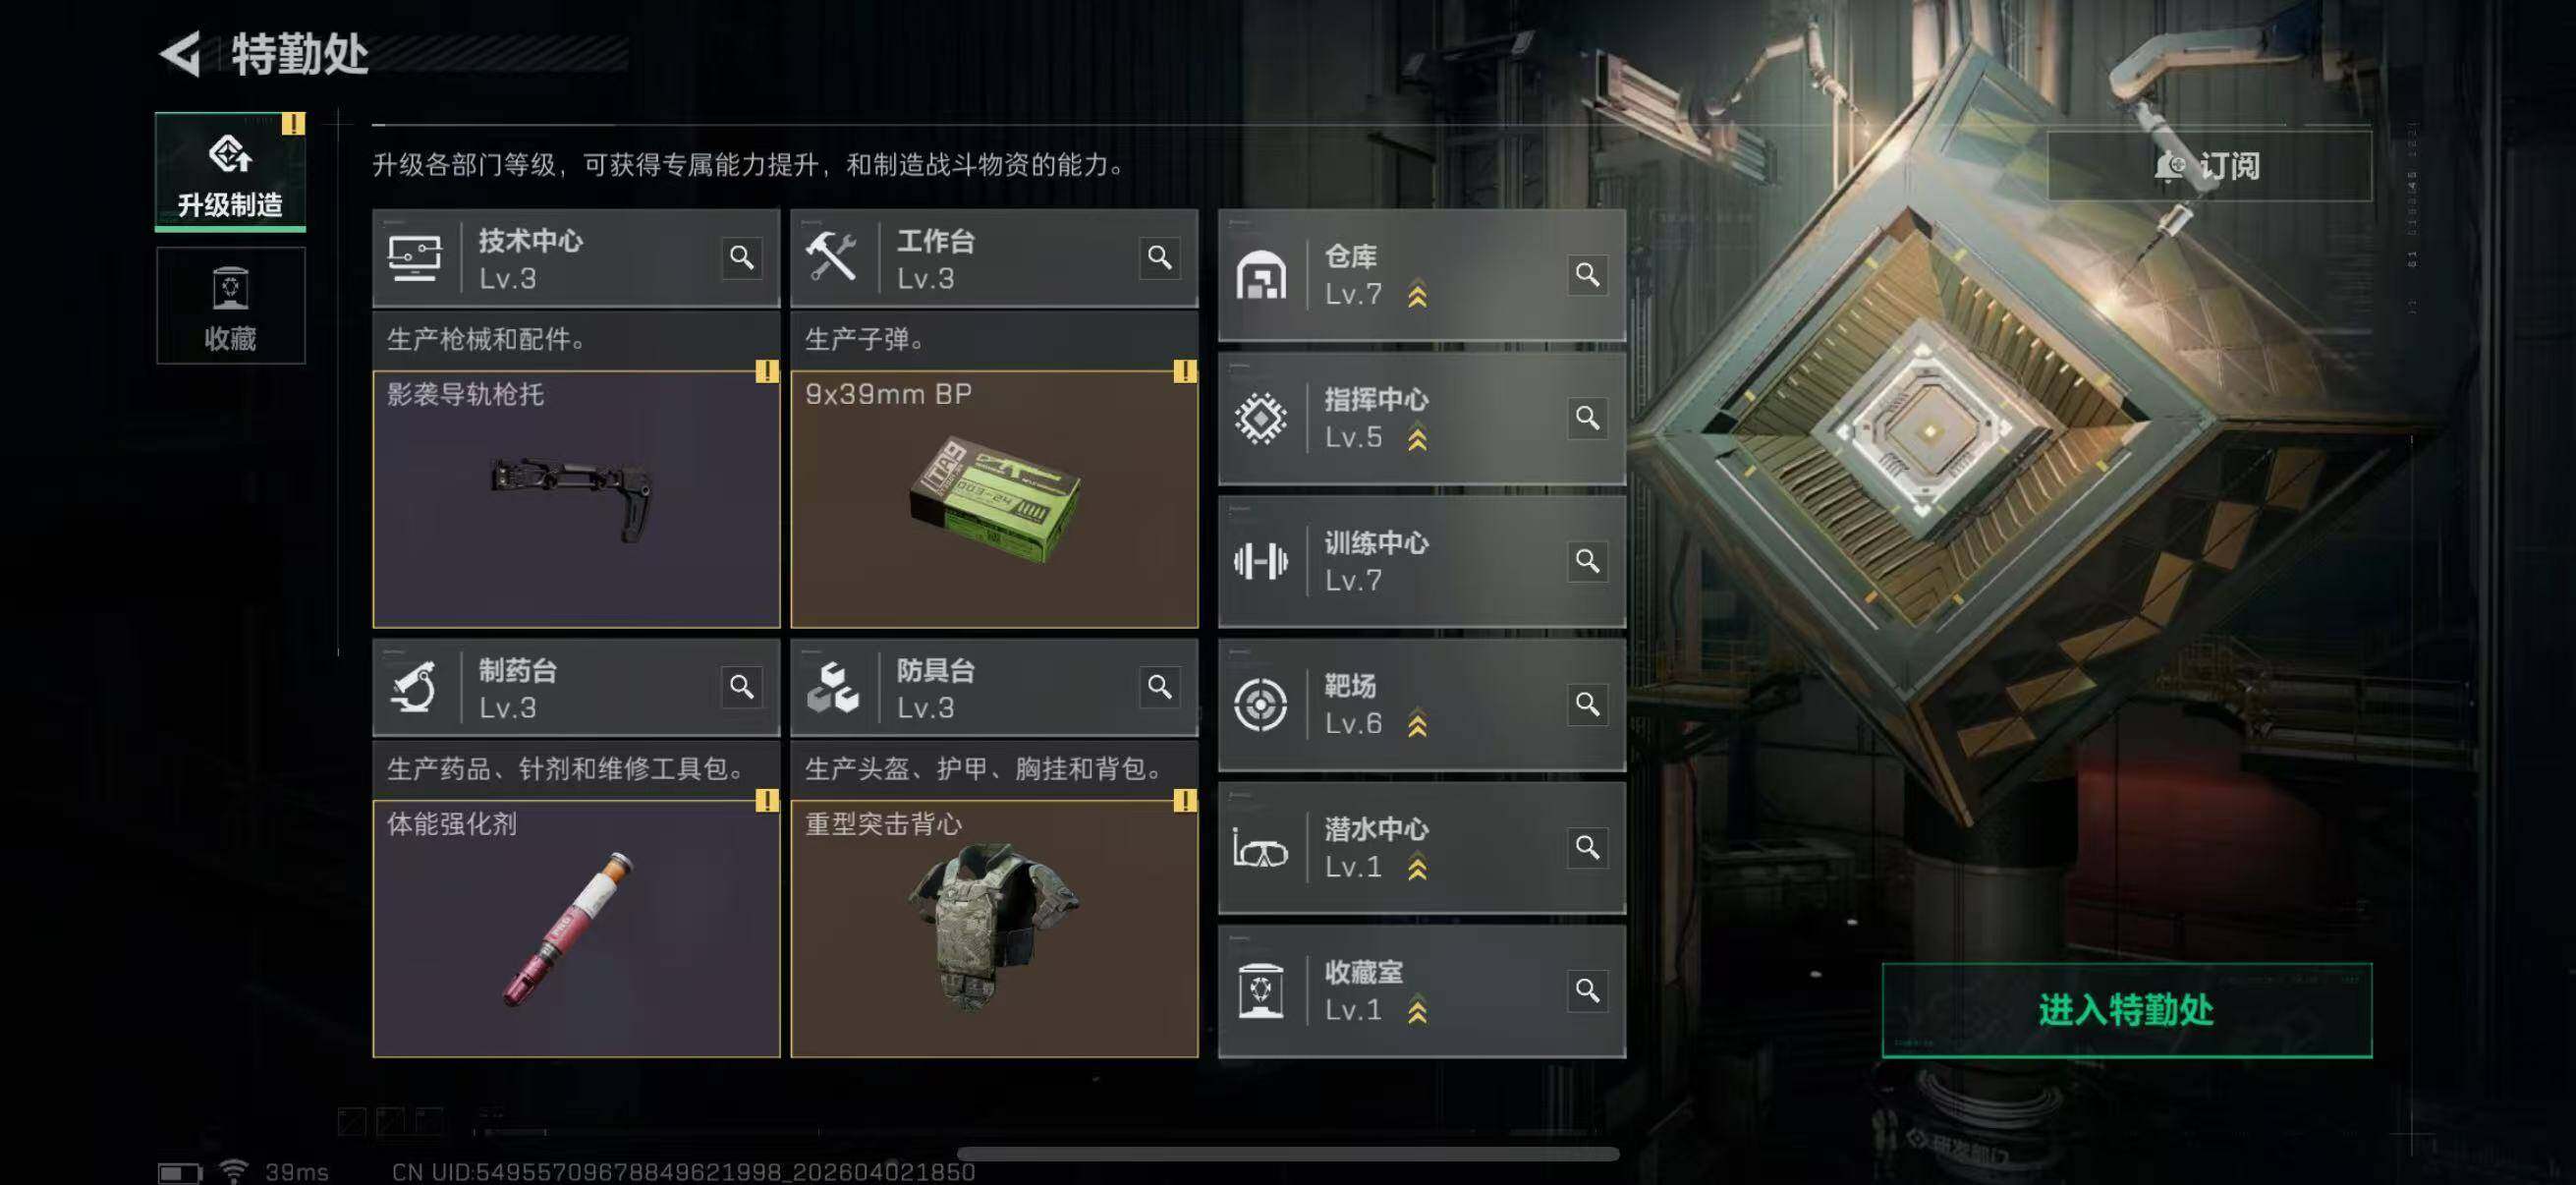The image size is (2576, 1185).
Task: Open magnifier details for 工作台
Action: (1159, 258)
